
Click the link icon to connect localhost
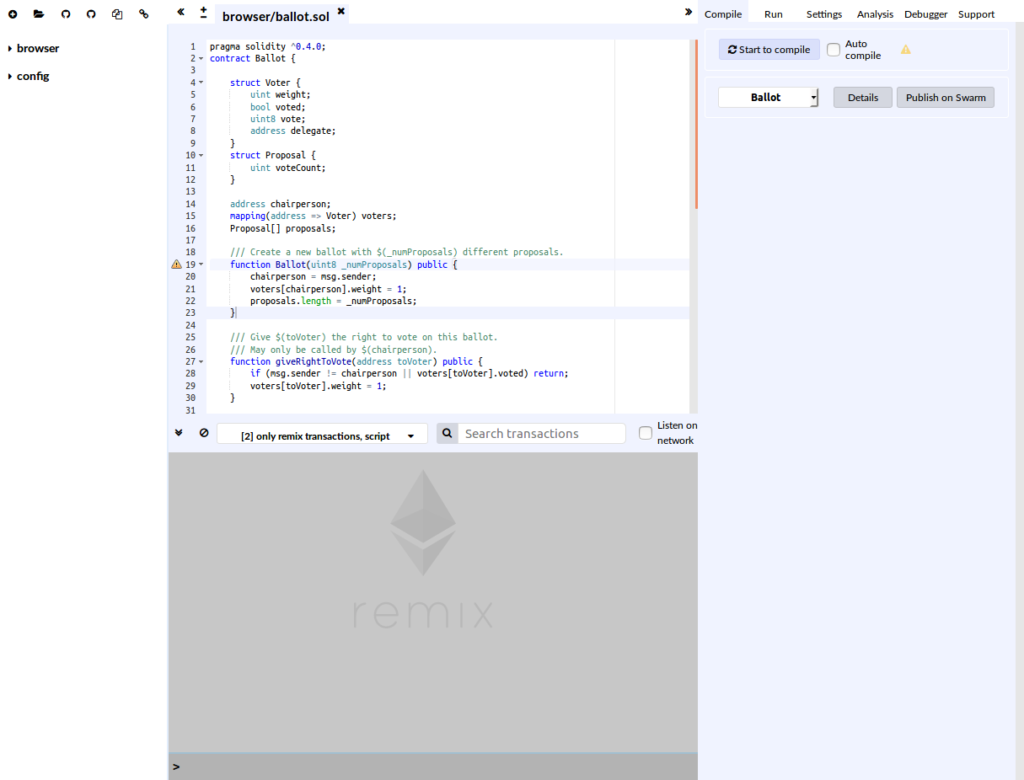(144, 14)
